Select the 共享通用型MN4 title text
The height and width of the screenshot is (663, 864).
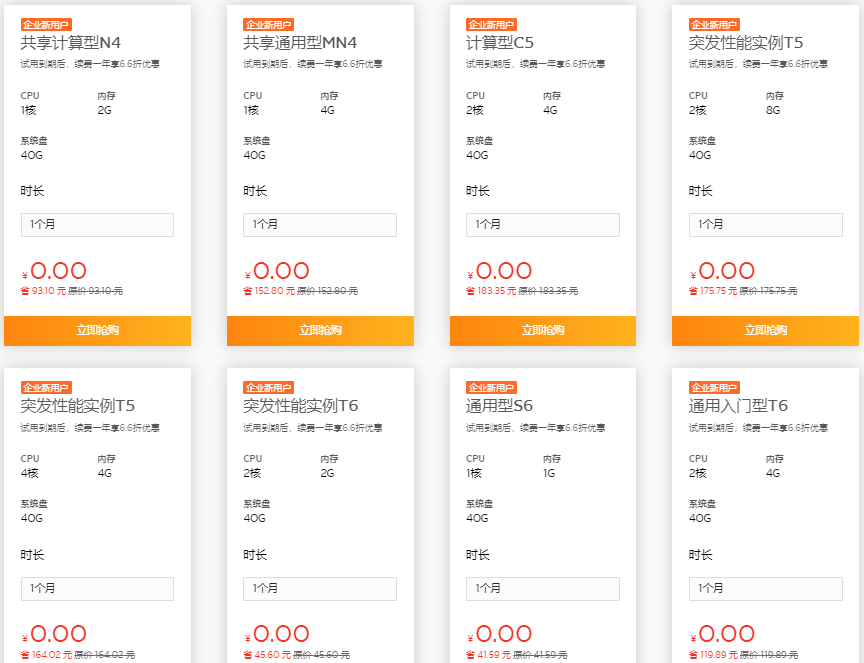tap(300, 42)
